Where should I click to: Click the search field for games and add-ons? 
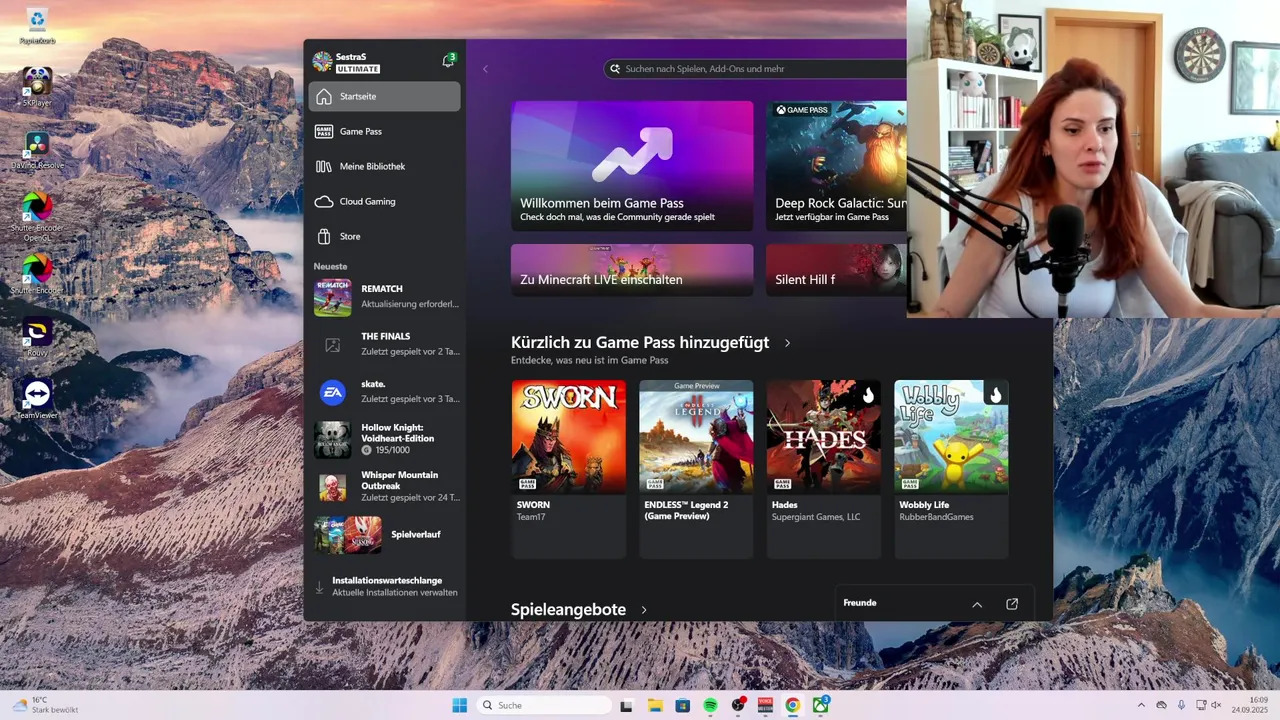[755, 69]
